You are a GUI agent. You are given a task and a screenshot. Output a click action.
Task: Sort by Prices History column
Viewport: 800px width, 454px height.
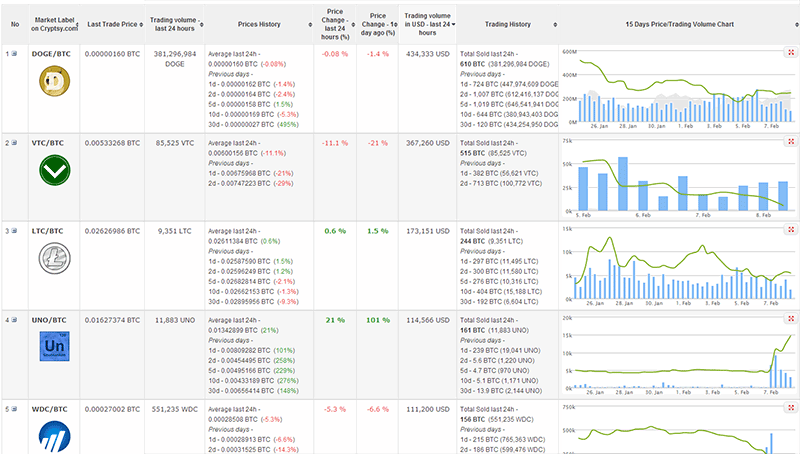click(x=259, y=24)
